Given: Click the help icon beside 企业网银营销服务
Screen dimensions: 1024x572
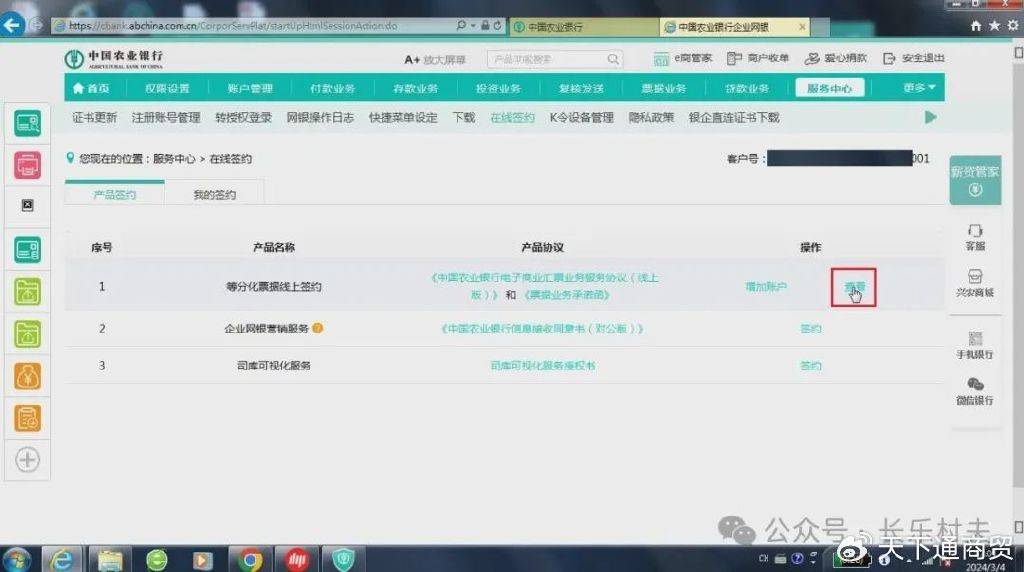Looking at the screenshot, I should 317,328.
